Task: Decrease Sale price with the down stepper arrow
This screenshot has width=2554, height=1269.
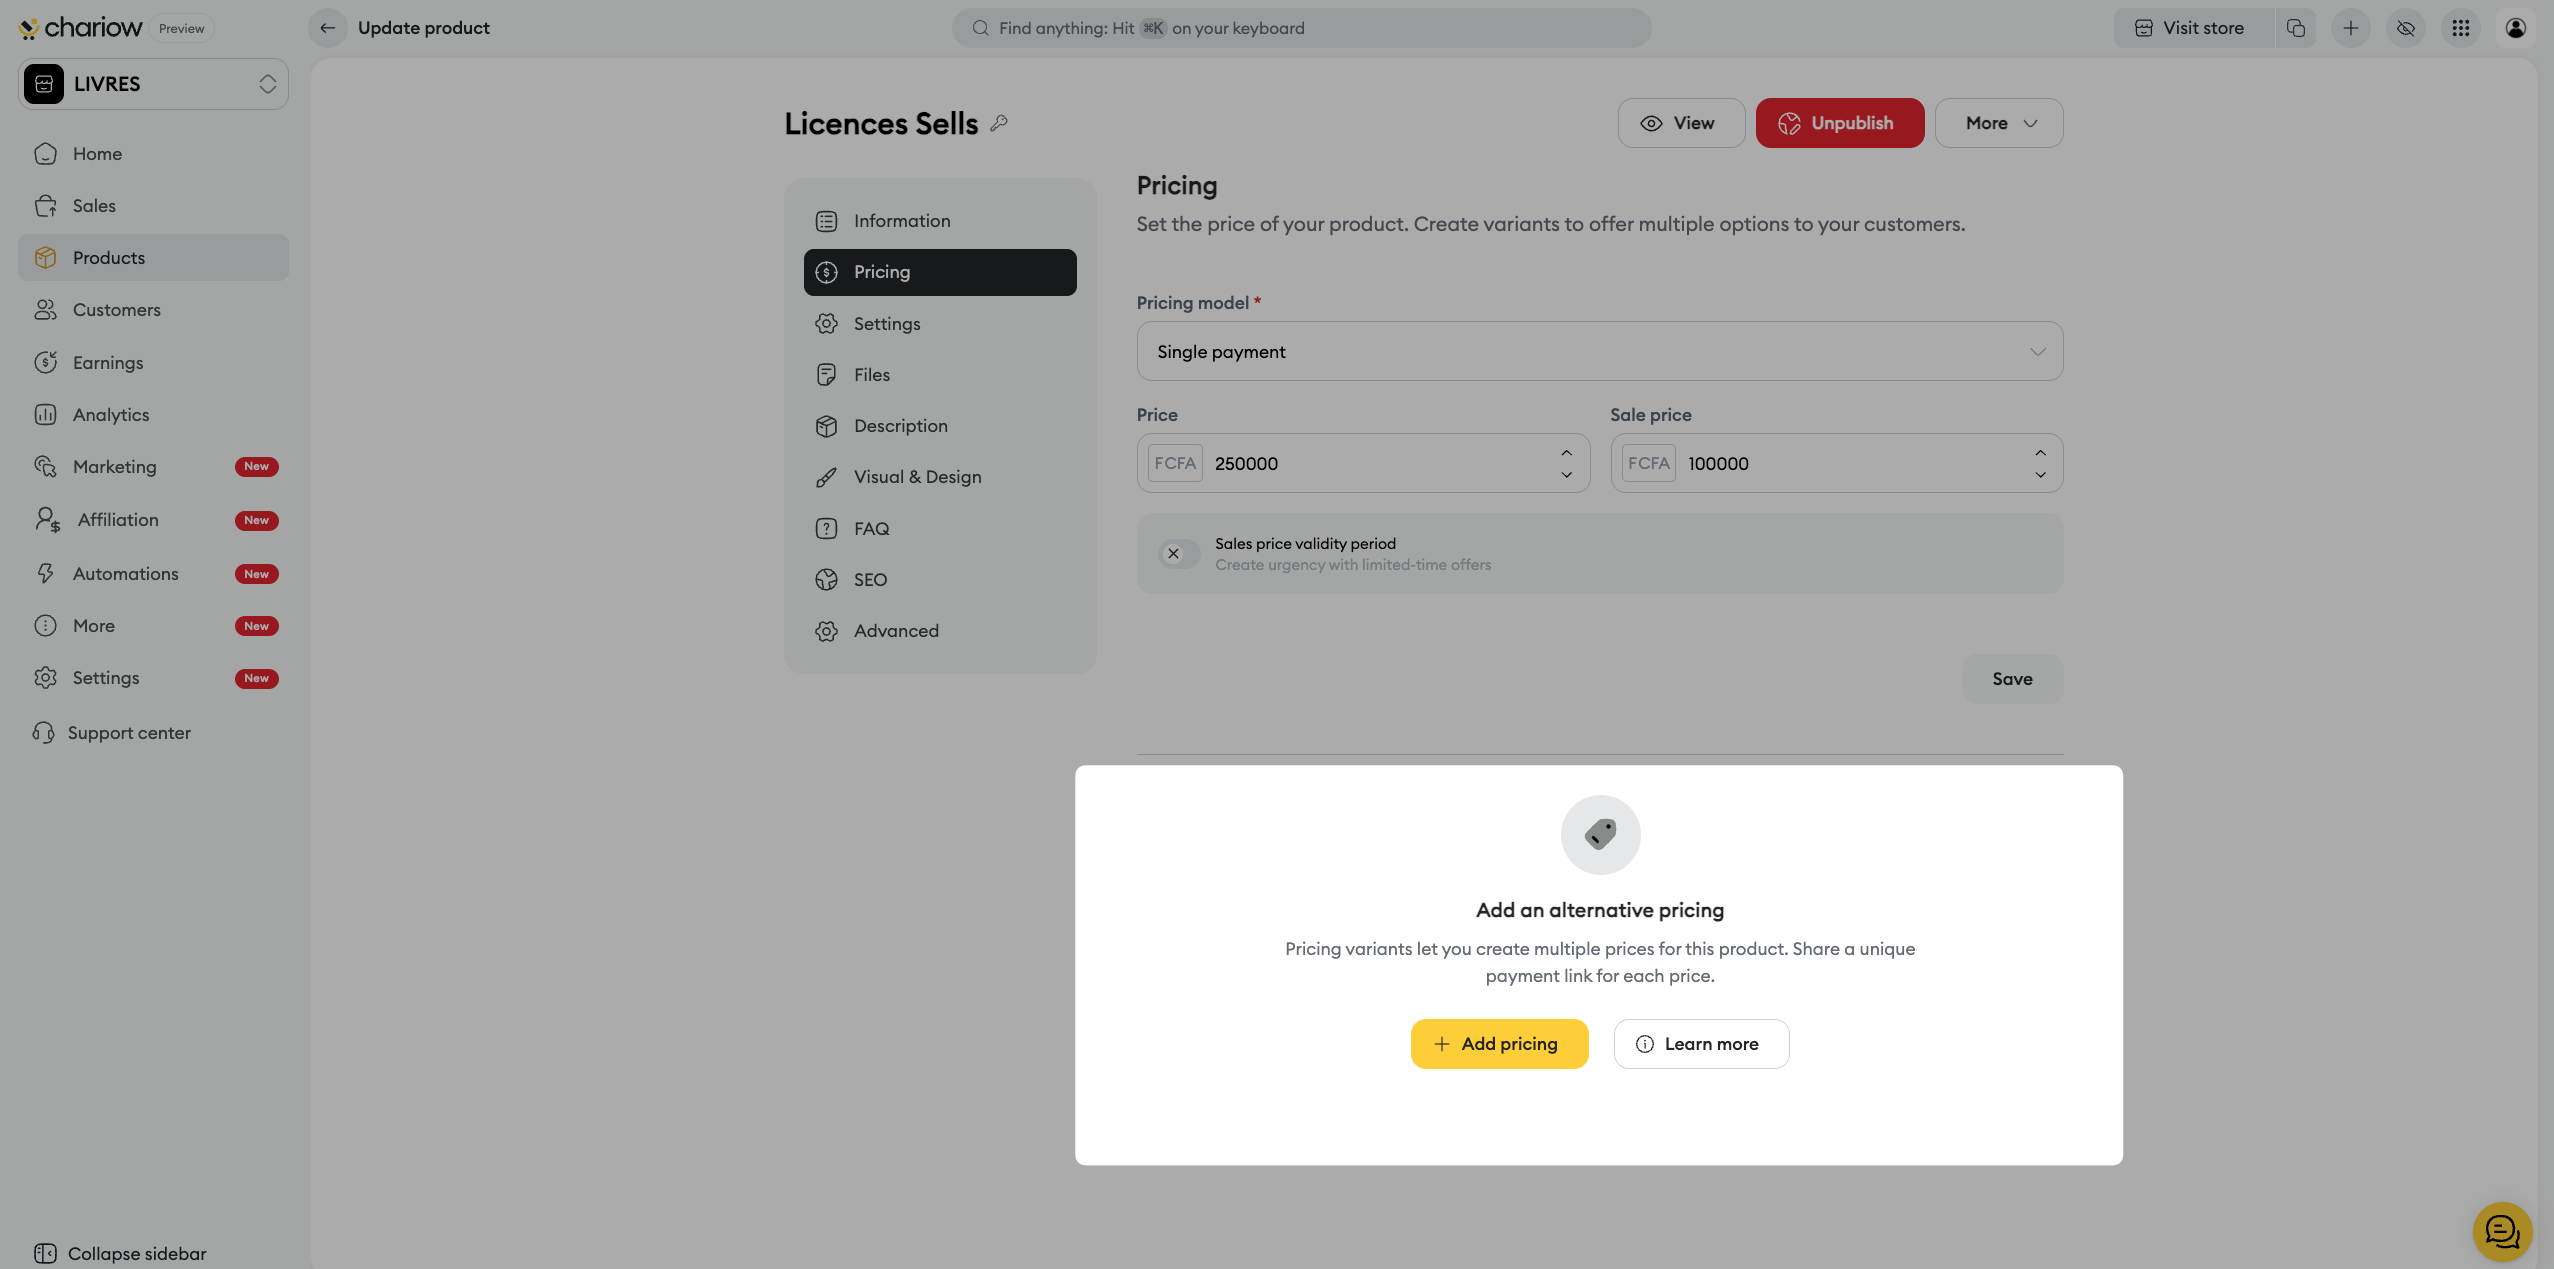Action: (2040, 475)
